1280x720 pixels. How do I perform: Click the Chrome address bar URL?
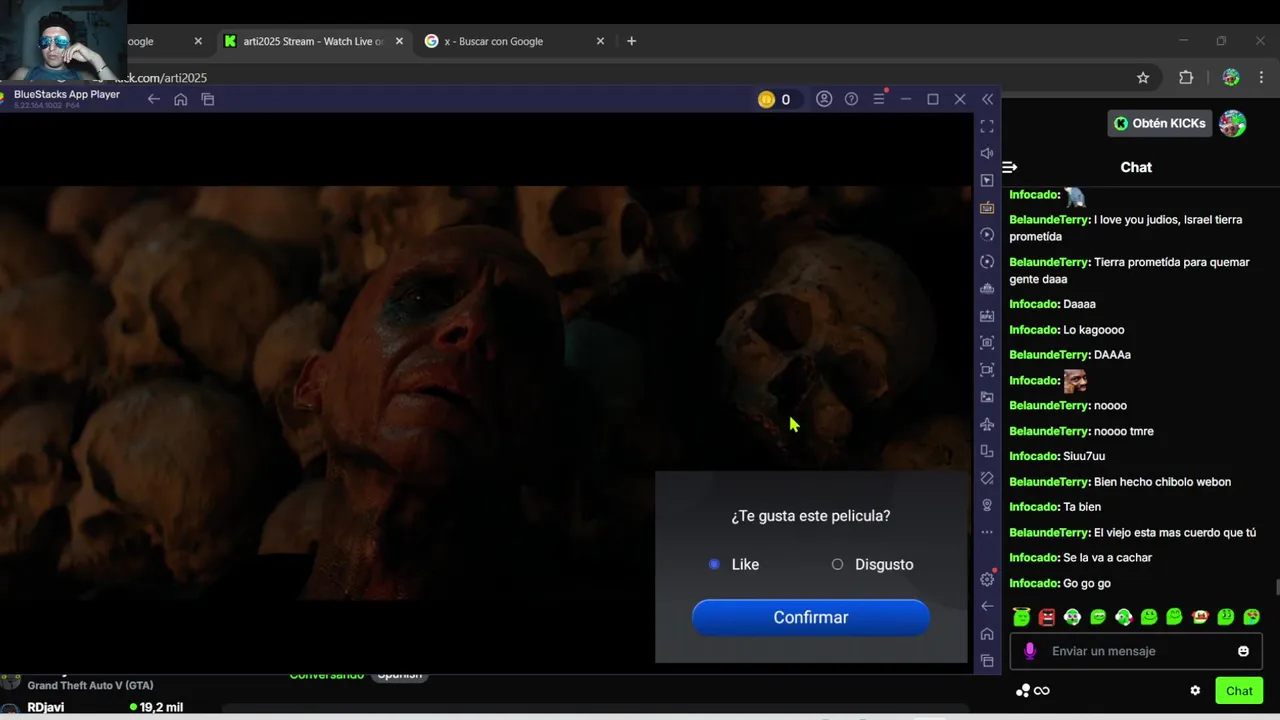coord(160,78)
